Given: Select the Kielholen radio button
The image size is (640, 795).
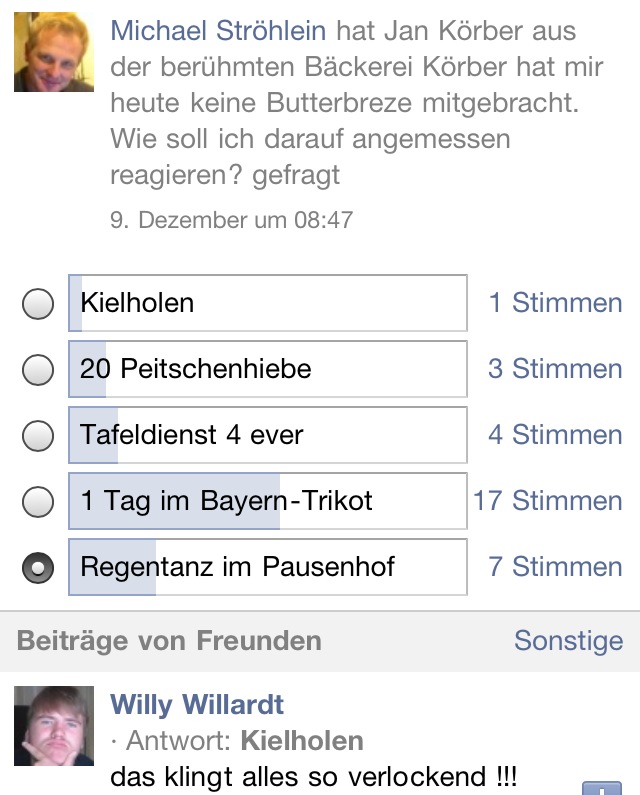Looking at the screenshot, I should point(38,303).
